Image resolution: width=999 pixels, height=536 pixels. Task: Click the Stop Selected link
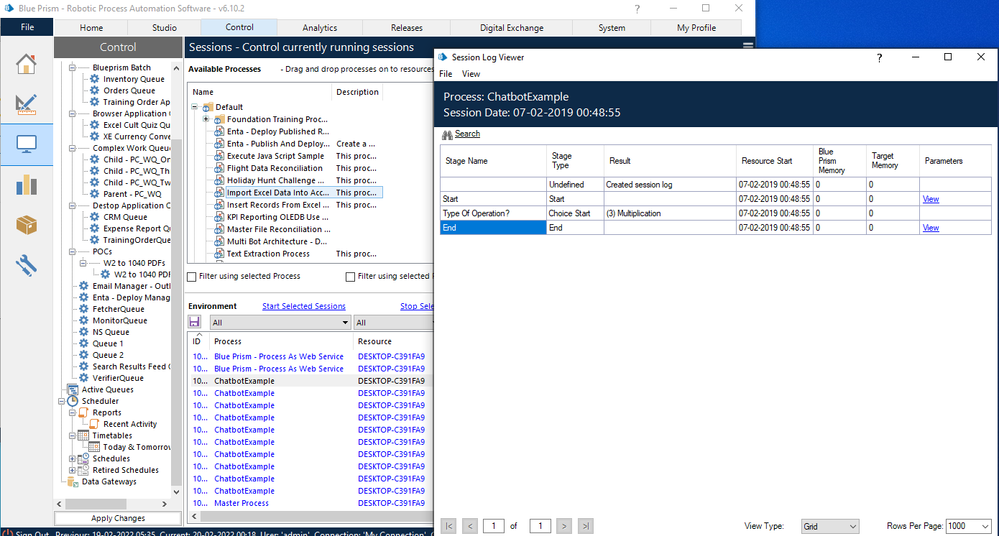[417, 306]
